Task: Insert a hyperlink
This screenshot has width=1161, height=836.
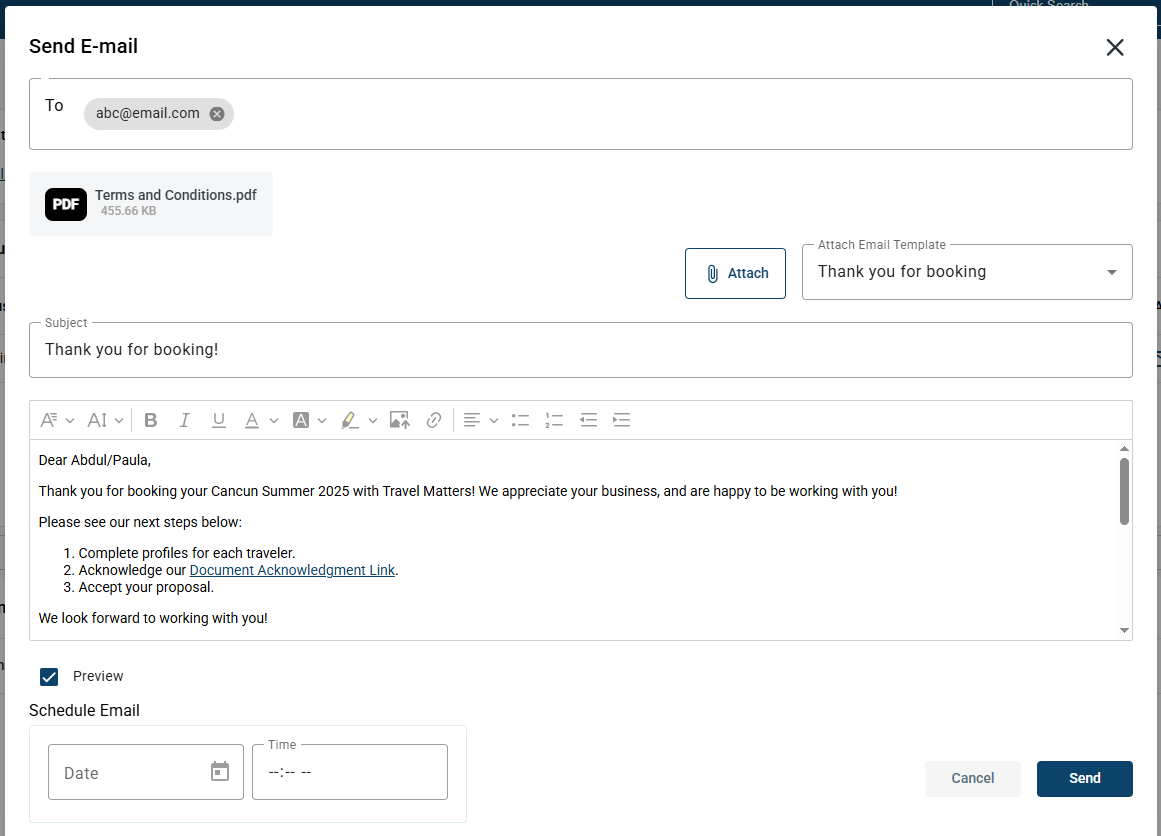Action: (x=434, y=420)
